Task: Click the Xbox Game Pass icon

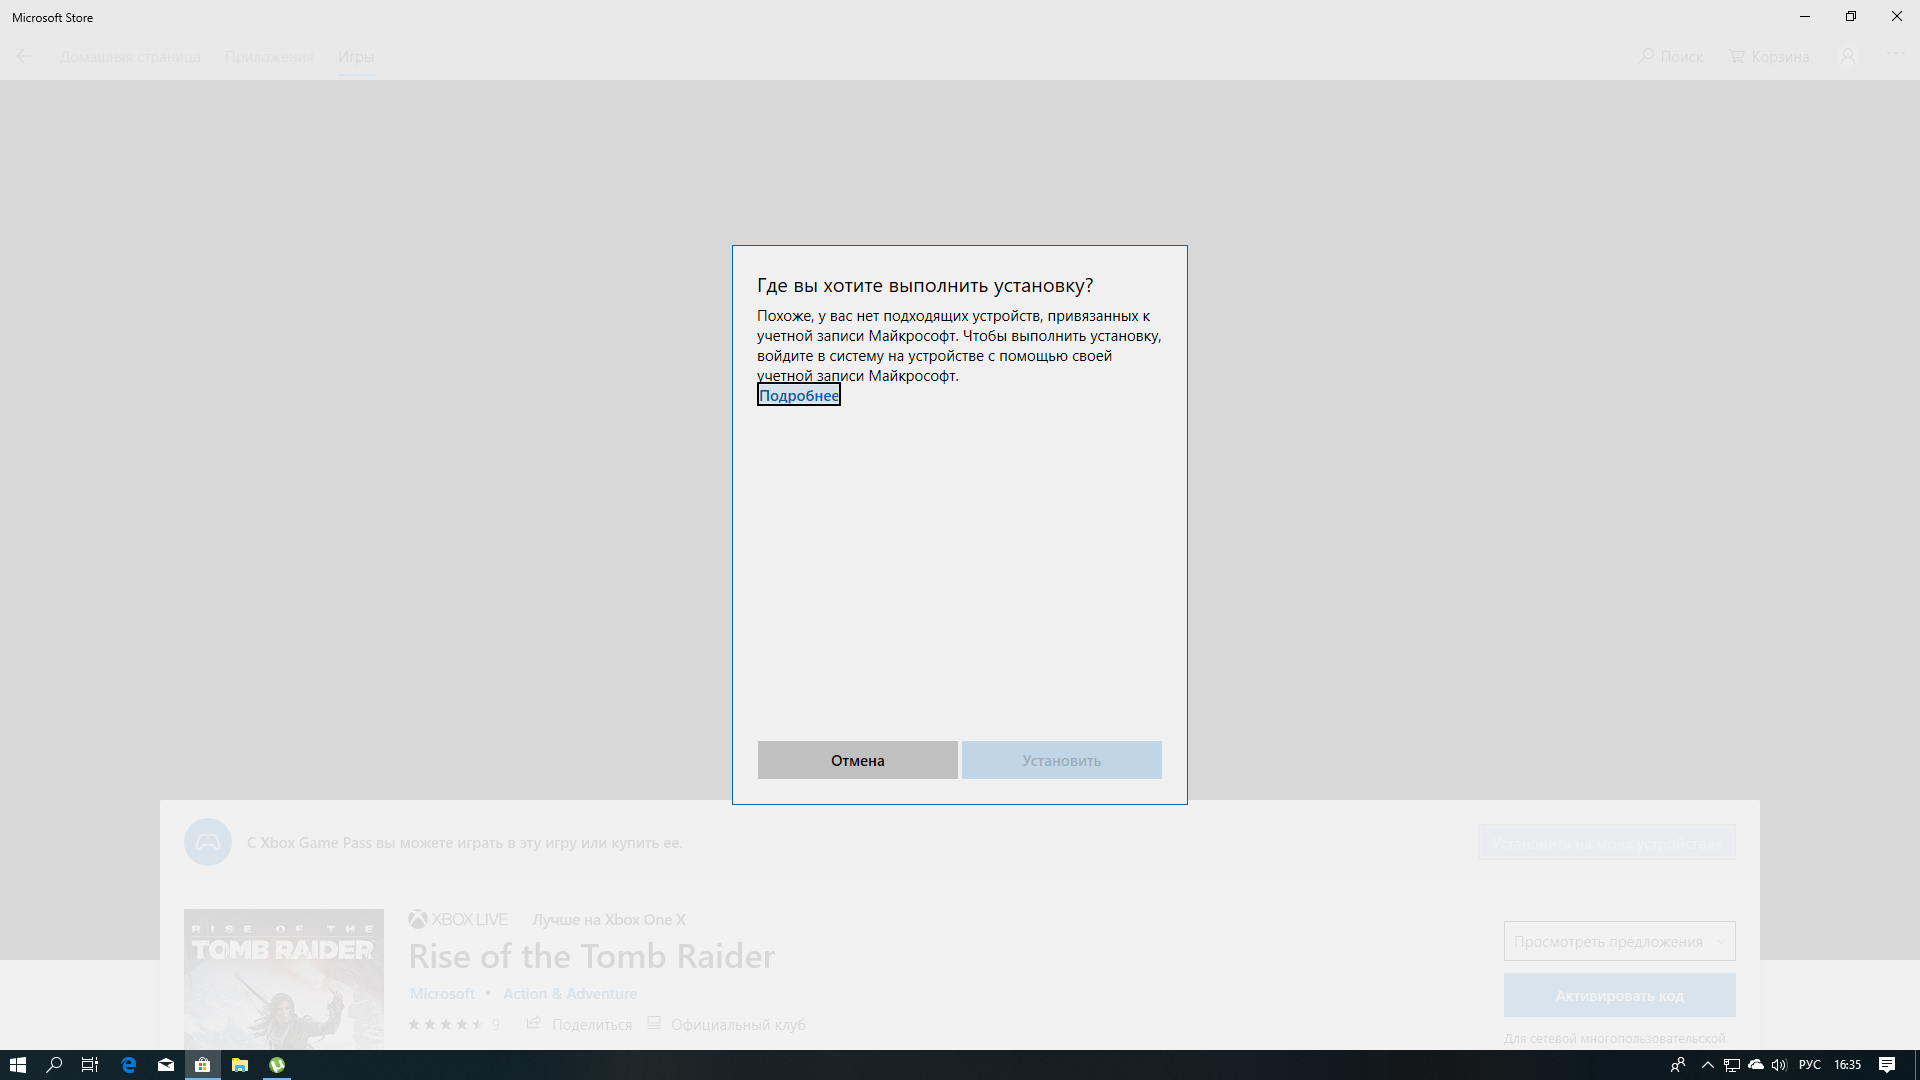Action: pyautogui.click(x=207, y=843)
